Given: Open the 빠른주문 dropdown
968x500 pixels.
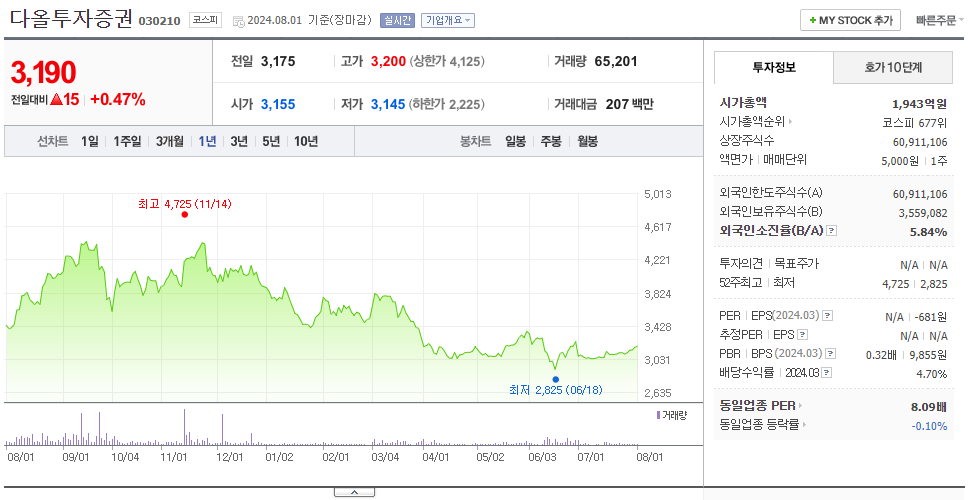Looking at the screenshot, I should (940, 20).
